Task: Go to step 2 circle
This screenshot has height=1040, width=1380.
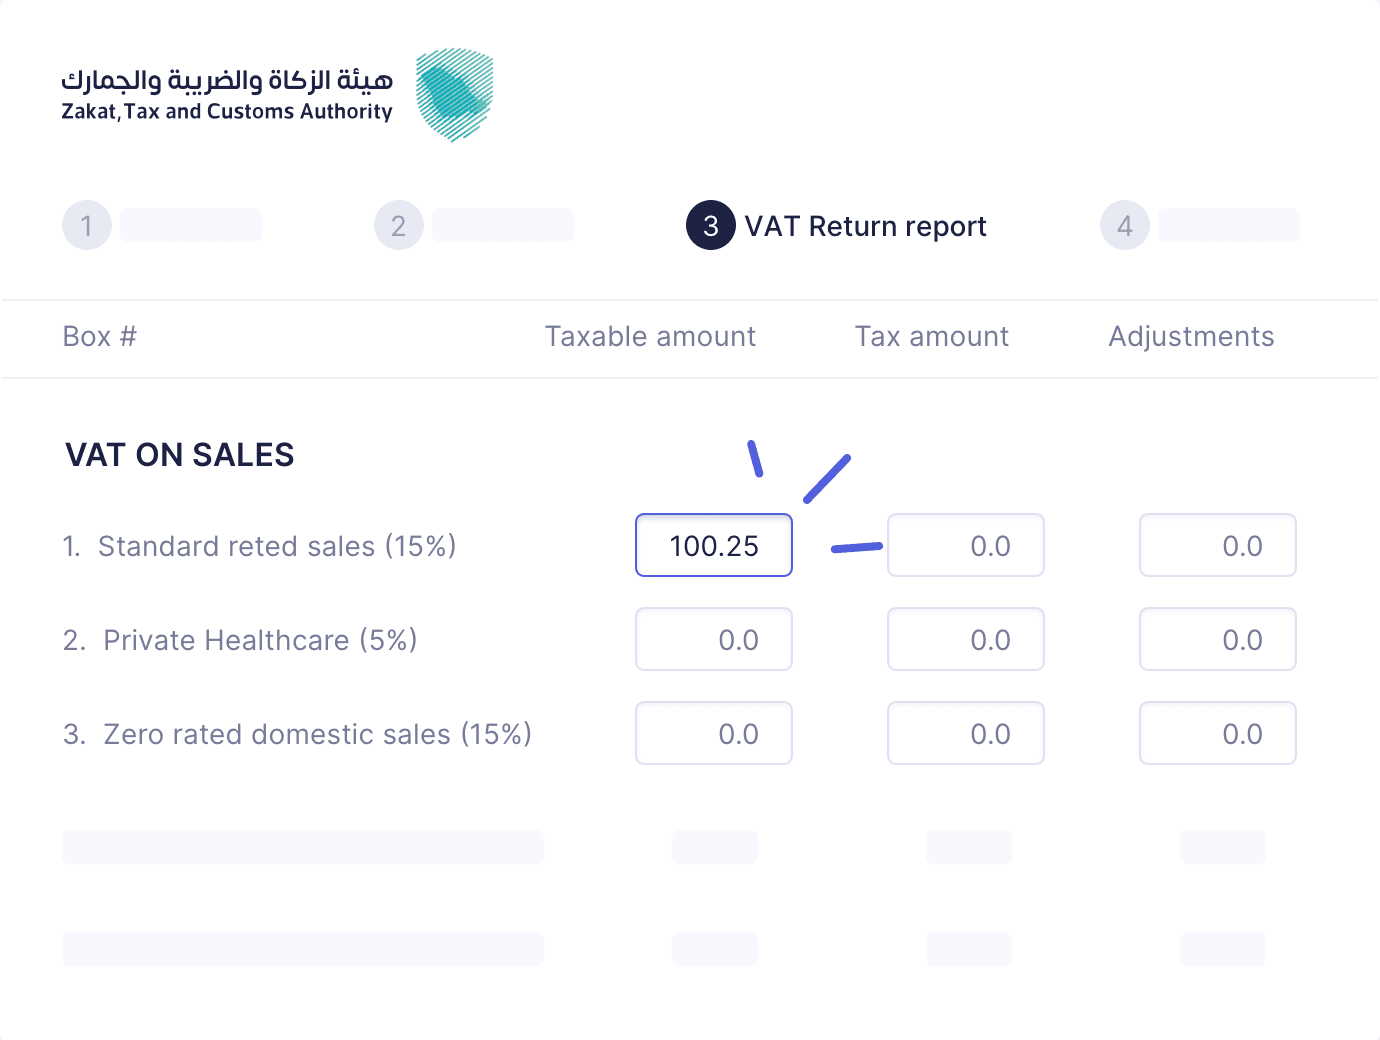Action: pyautogui.click(x=399, y=226)
